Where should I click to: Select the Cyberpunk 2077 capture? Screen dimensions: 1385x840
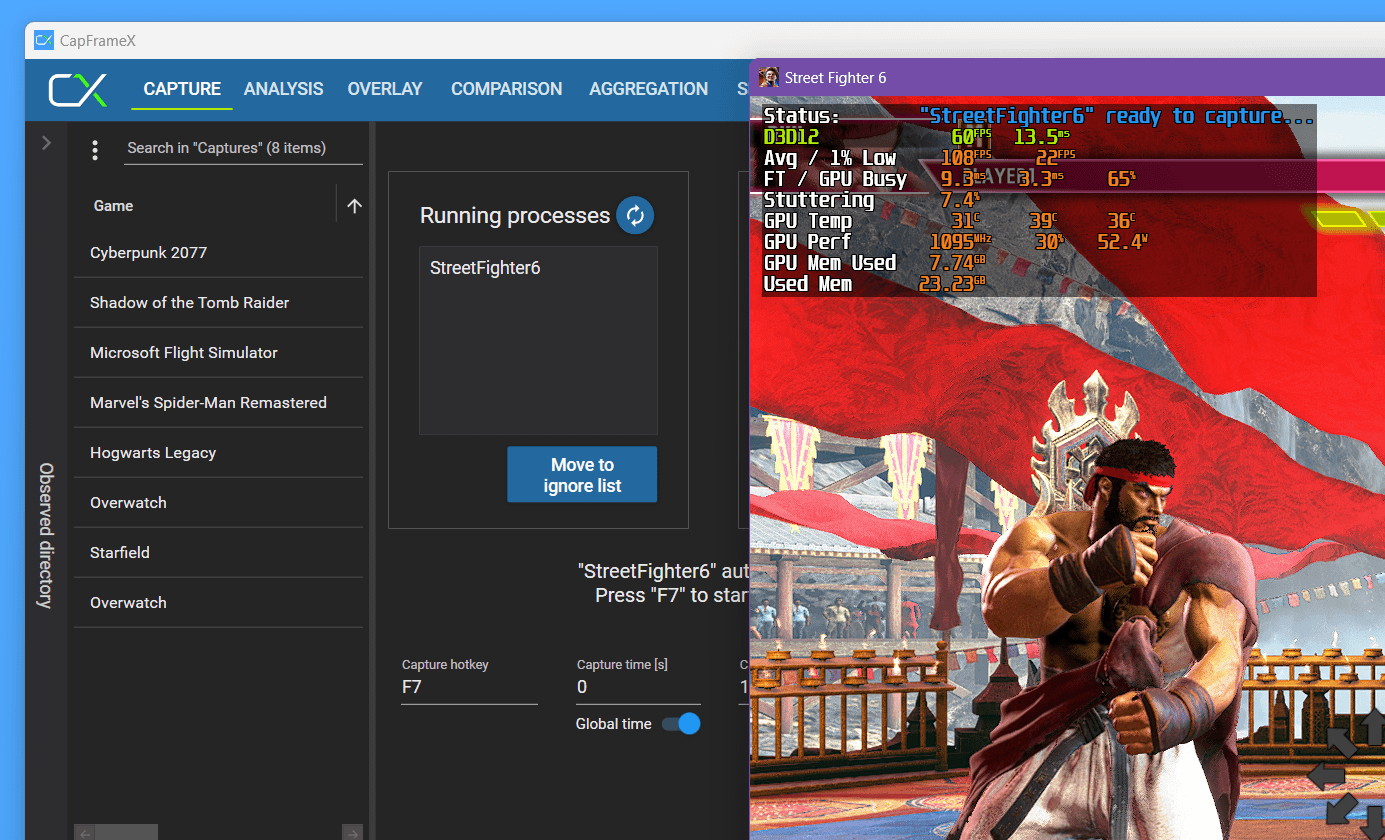click(x=218, y=253)
